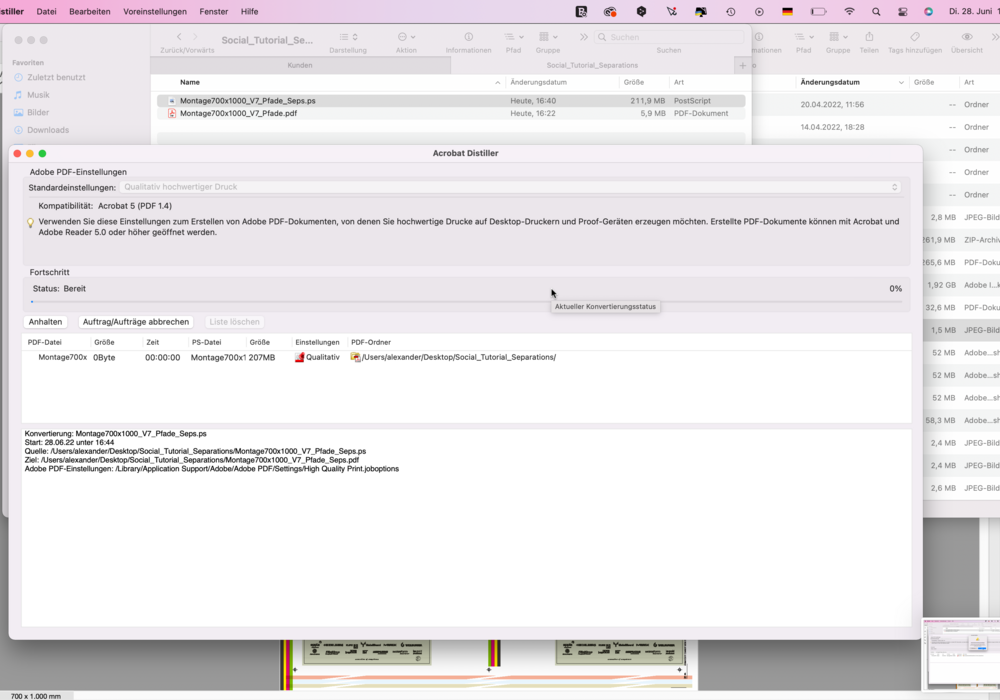Viewport: 1000px width, 700px height.
Task: Expand hidden Finder toolbar items chevron
Action: pyautogui.click(x=584, y=37)
